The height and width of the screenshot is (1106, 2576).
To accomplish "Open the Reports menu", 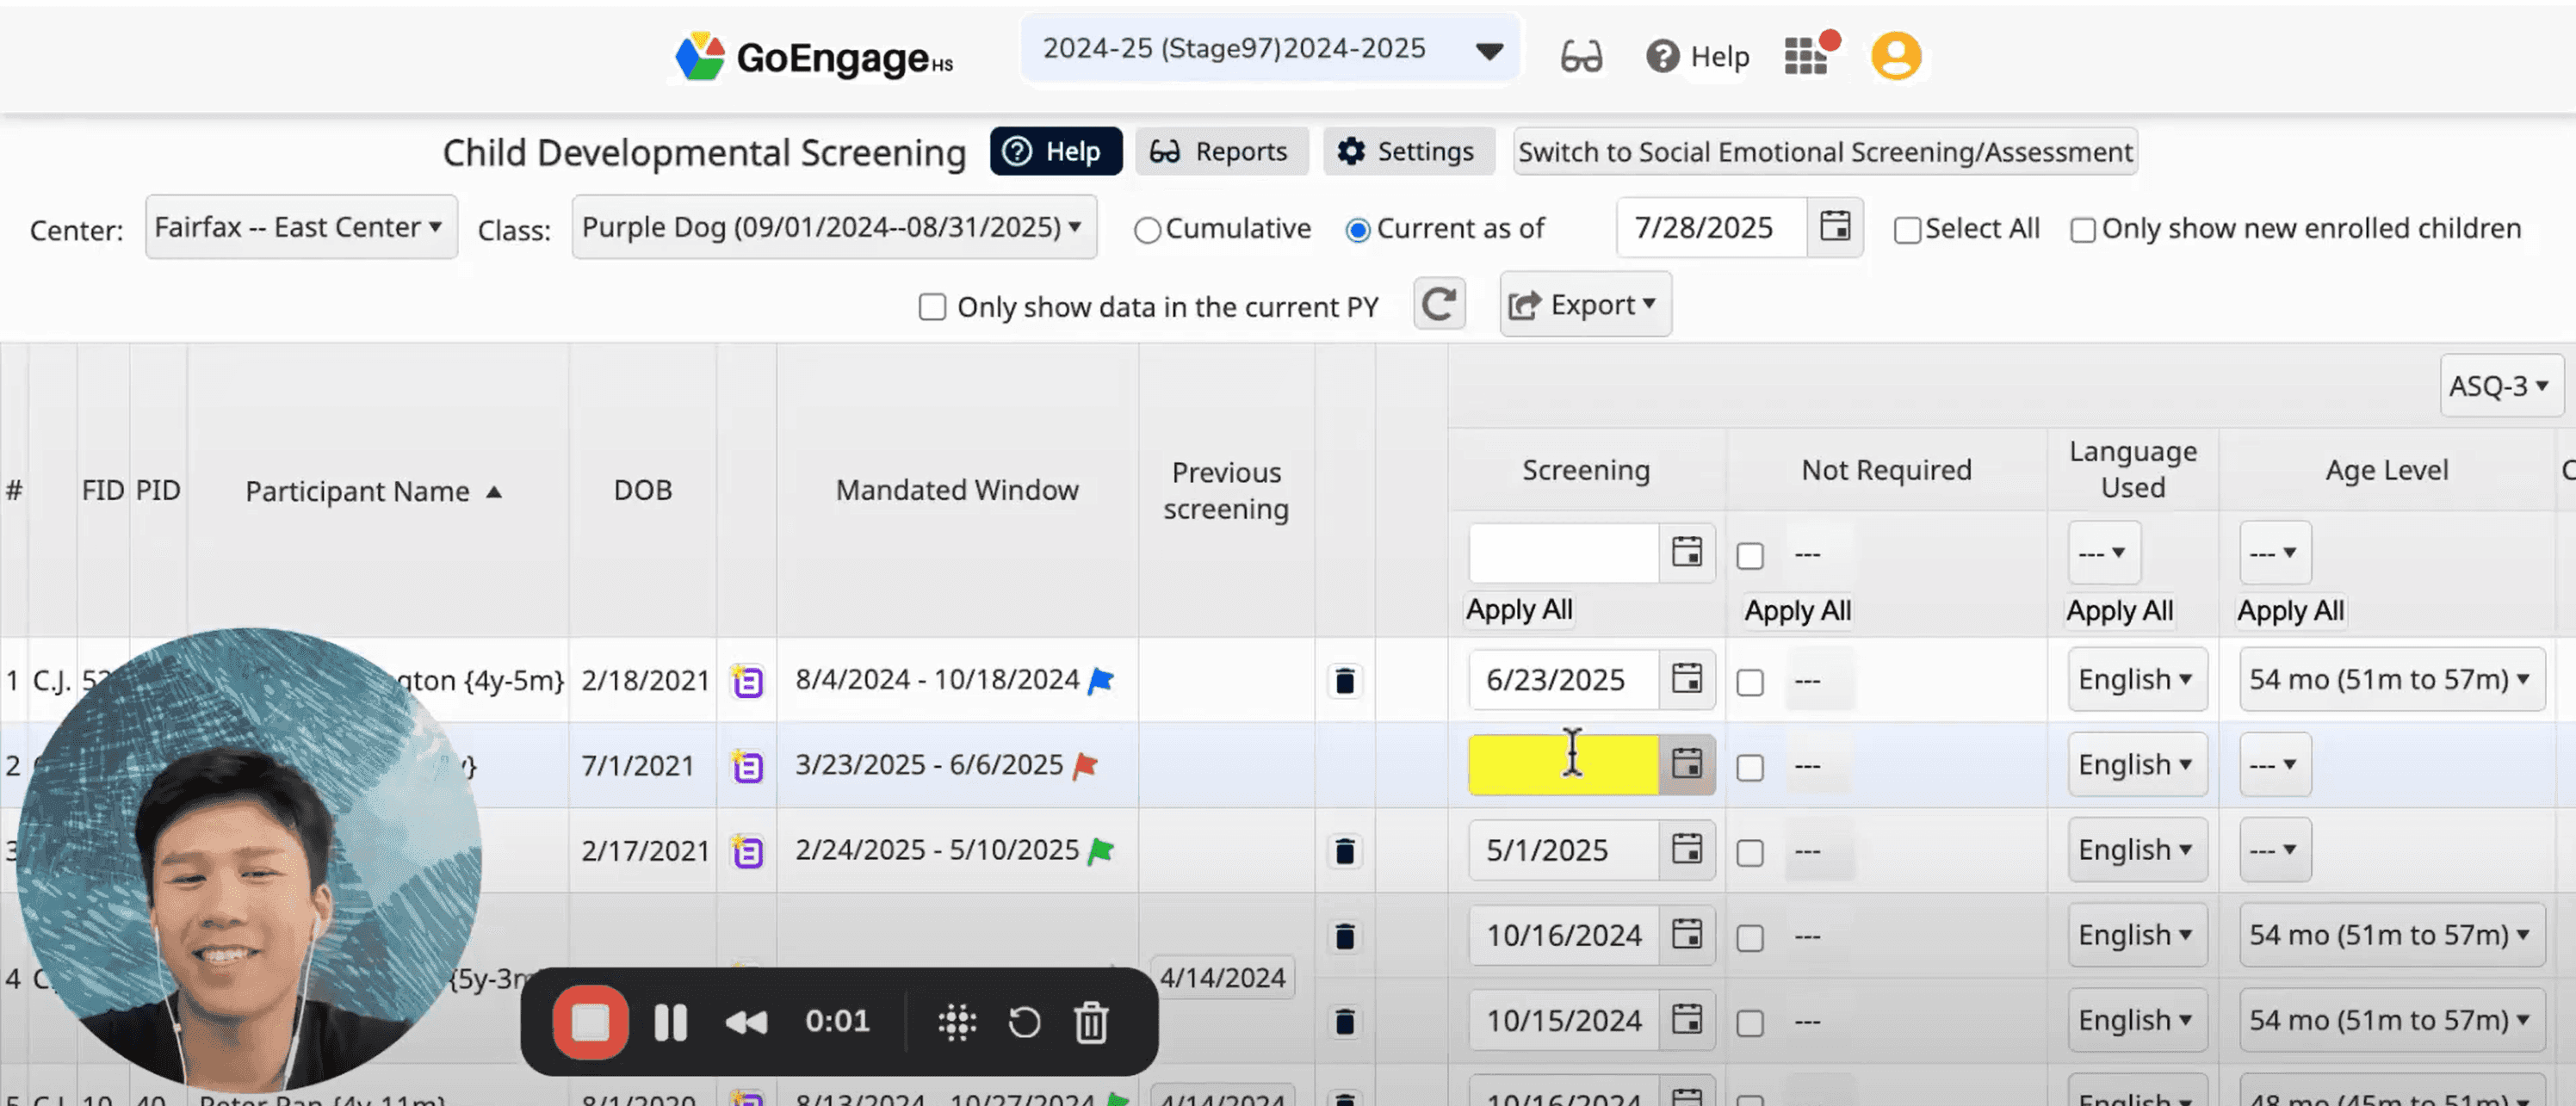I will pos(1220,152).
